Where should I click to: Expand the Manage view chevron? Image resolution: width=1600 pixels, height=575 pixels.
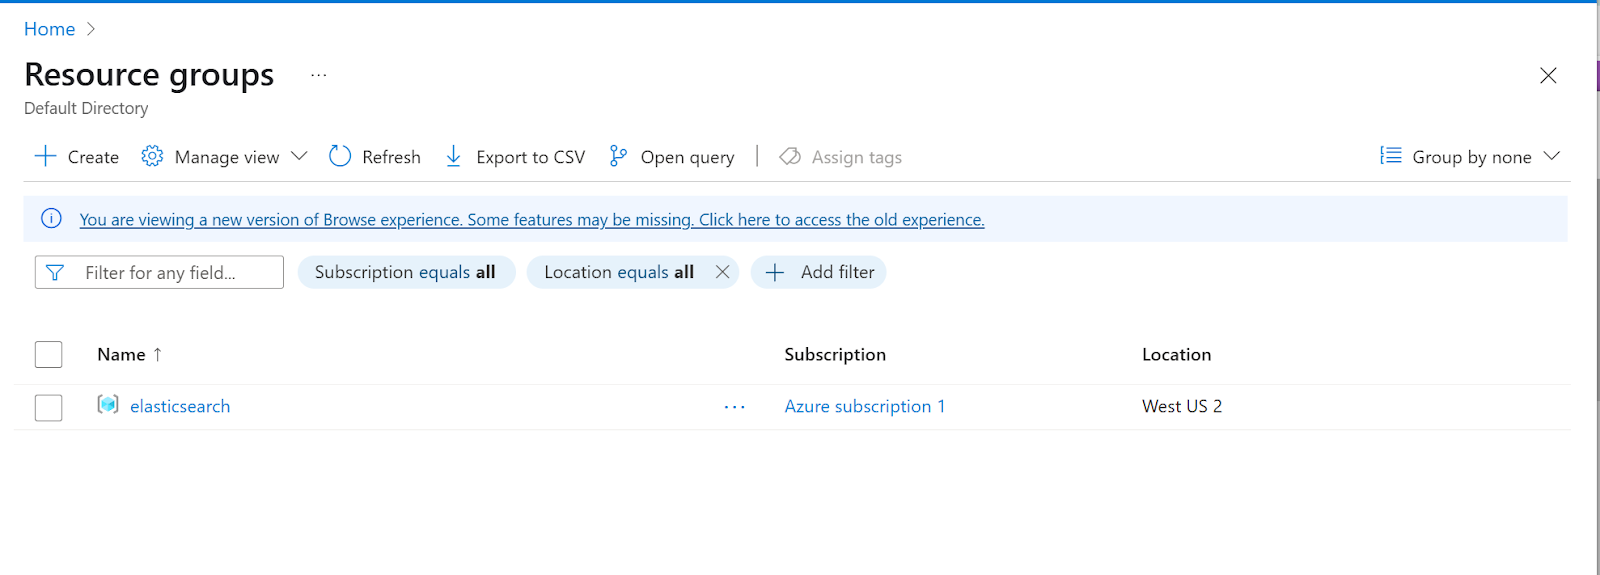tap(299, 156)
